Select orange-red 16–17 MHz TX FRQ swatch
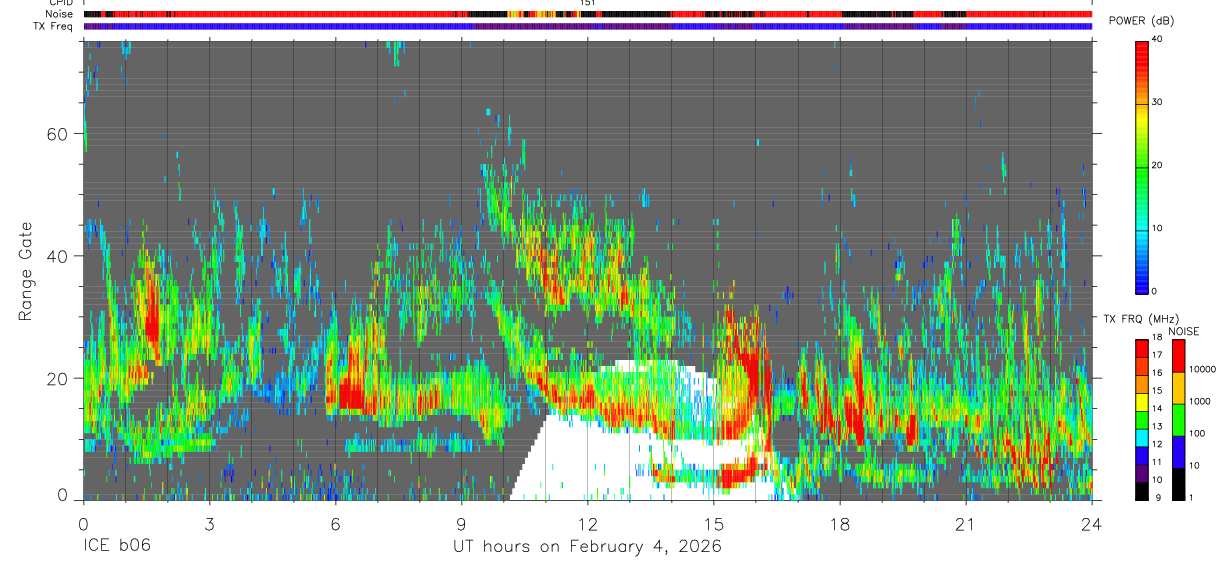Screen dimensions: 1228x567 click(x=1142, y=366)
